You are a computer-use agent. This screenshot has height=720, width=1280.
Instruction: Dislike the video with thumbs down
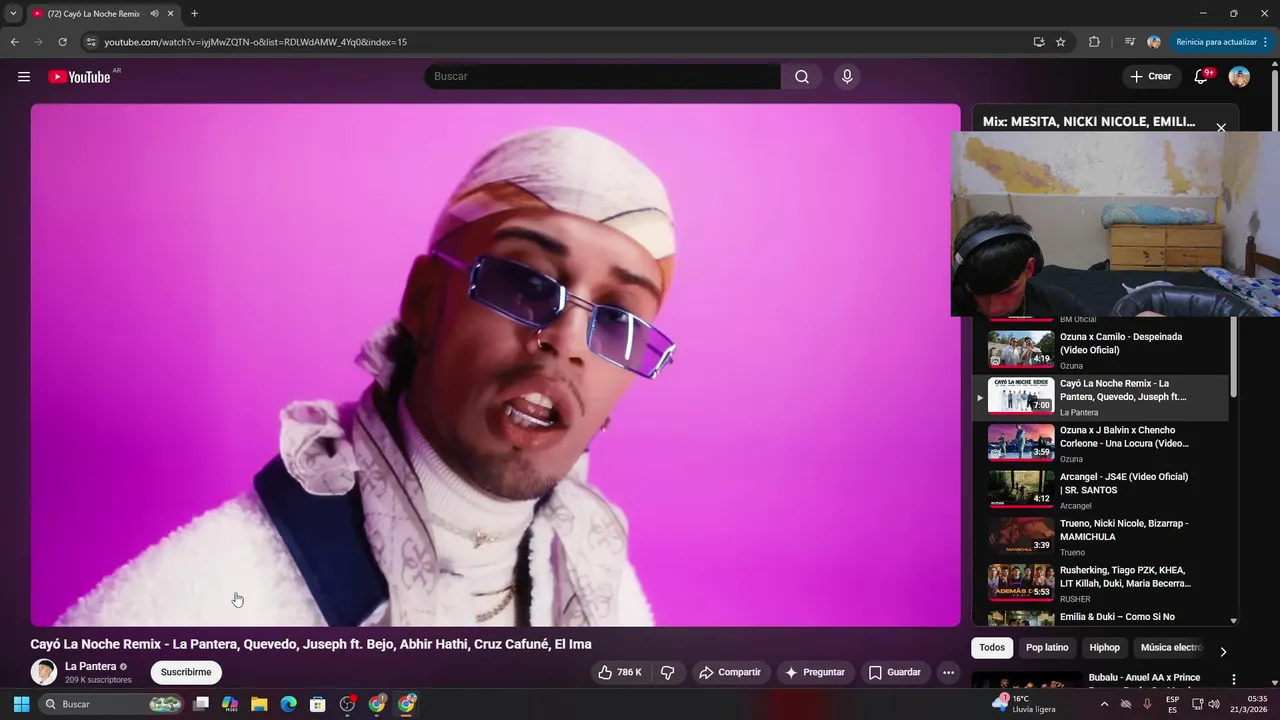(668, 673)
